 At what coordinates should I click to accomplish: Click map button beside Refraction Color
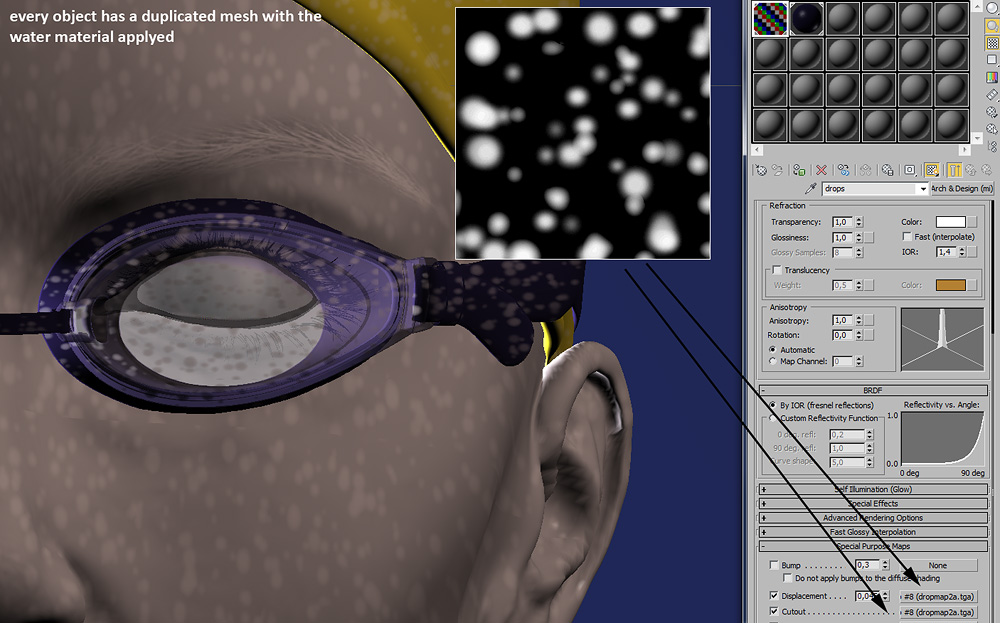[972, 222]
